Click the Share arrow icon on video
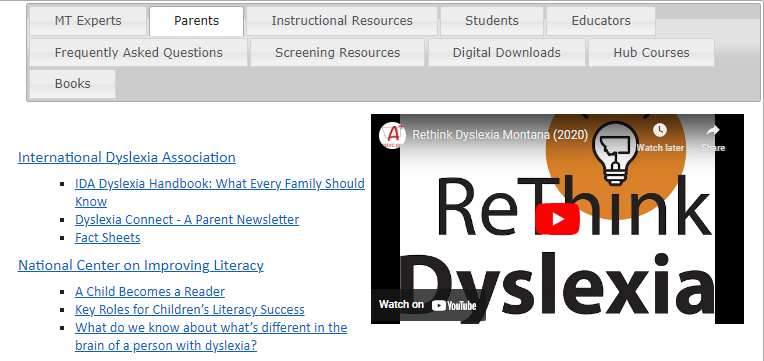Image resolution: width=764 pixels, height=361 pixels. tap(712, 130)
